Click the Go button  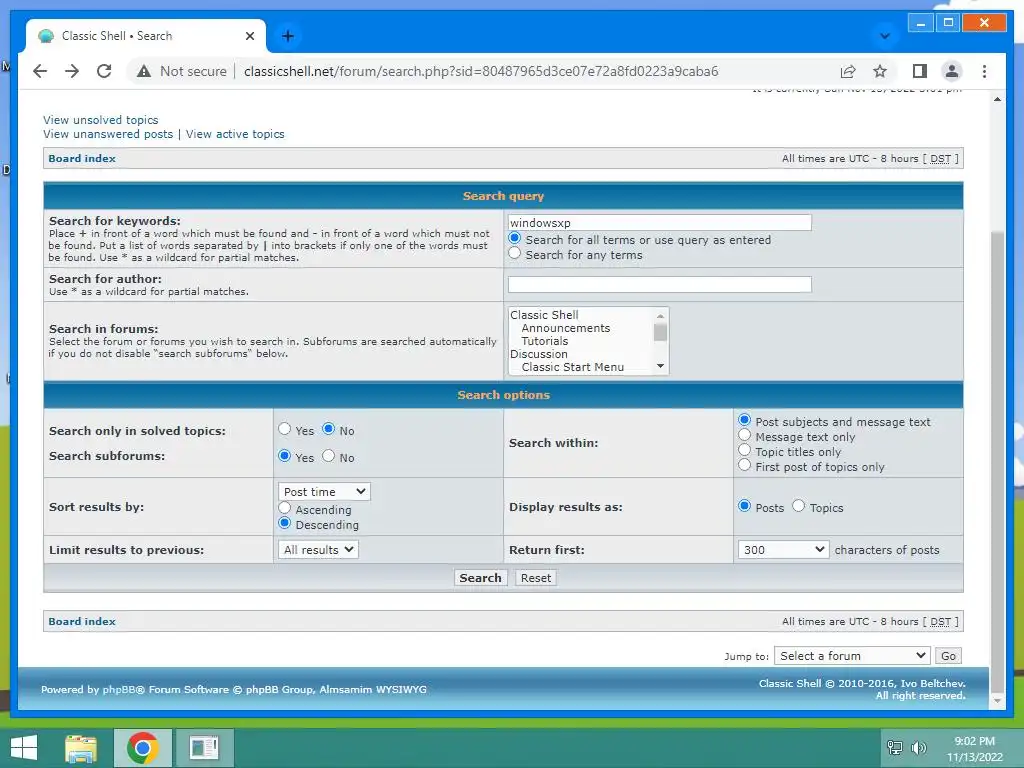coord(948,656)
